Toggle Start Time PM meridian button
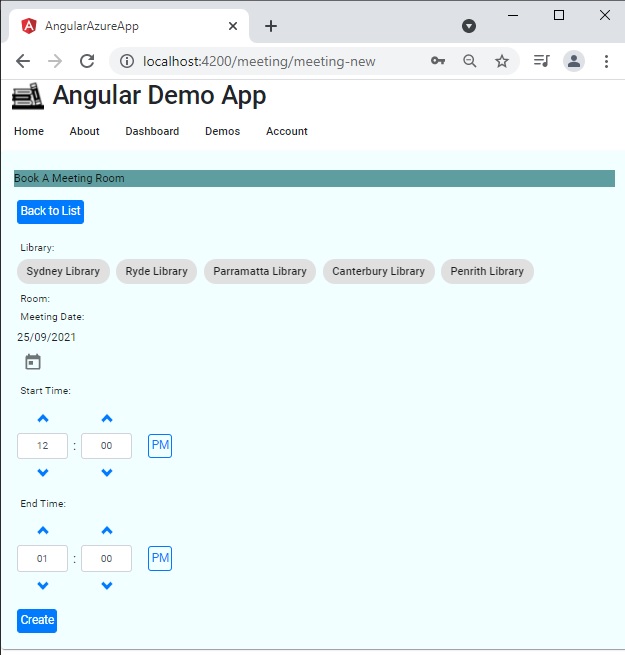The width and height of the screenshot is (625, 655). tap(160, 446)
